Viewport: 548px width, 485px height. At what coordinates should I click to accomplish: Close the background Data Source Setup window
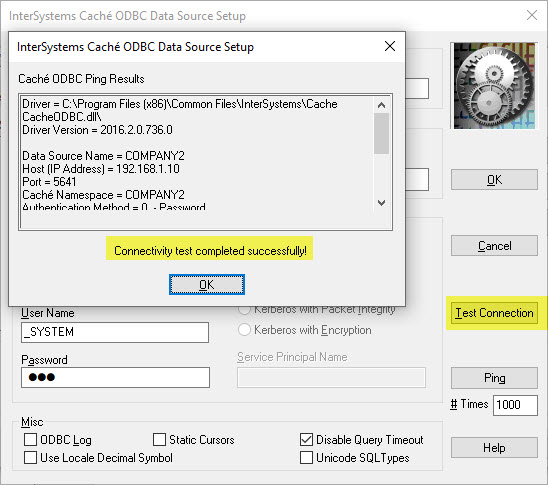[532, 15]
